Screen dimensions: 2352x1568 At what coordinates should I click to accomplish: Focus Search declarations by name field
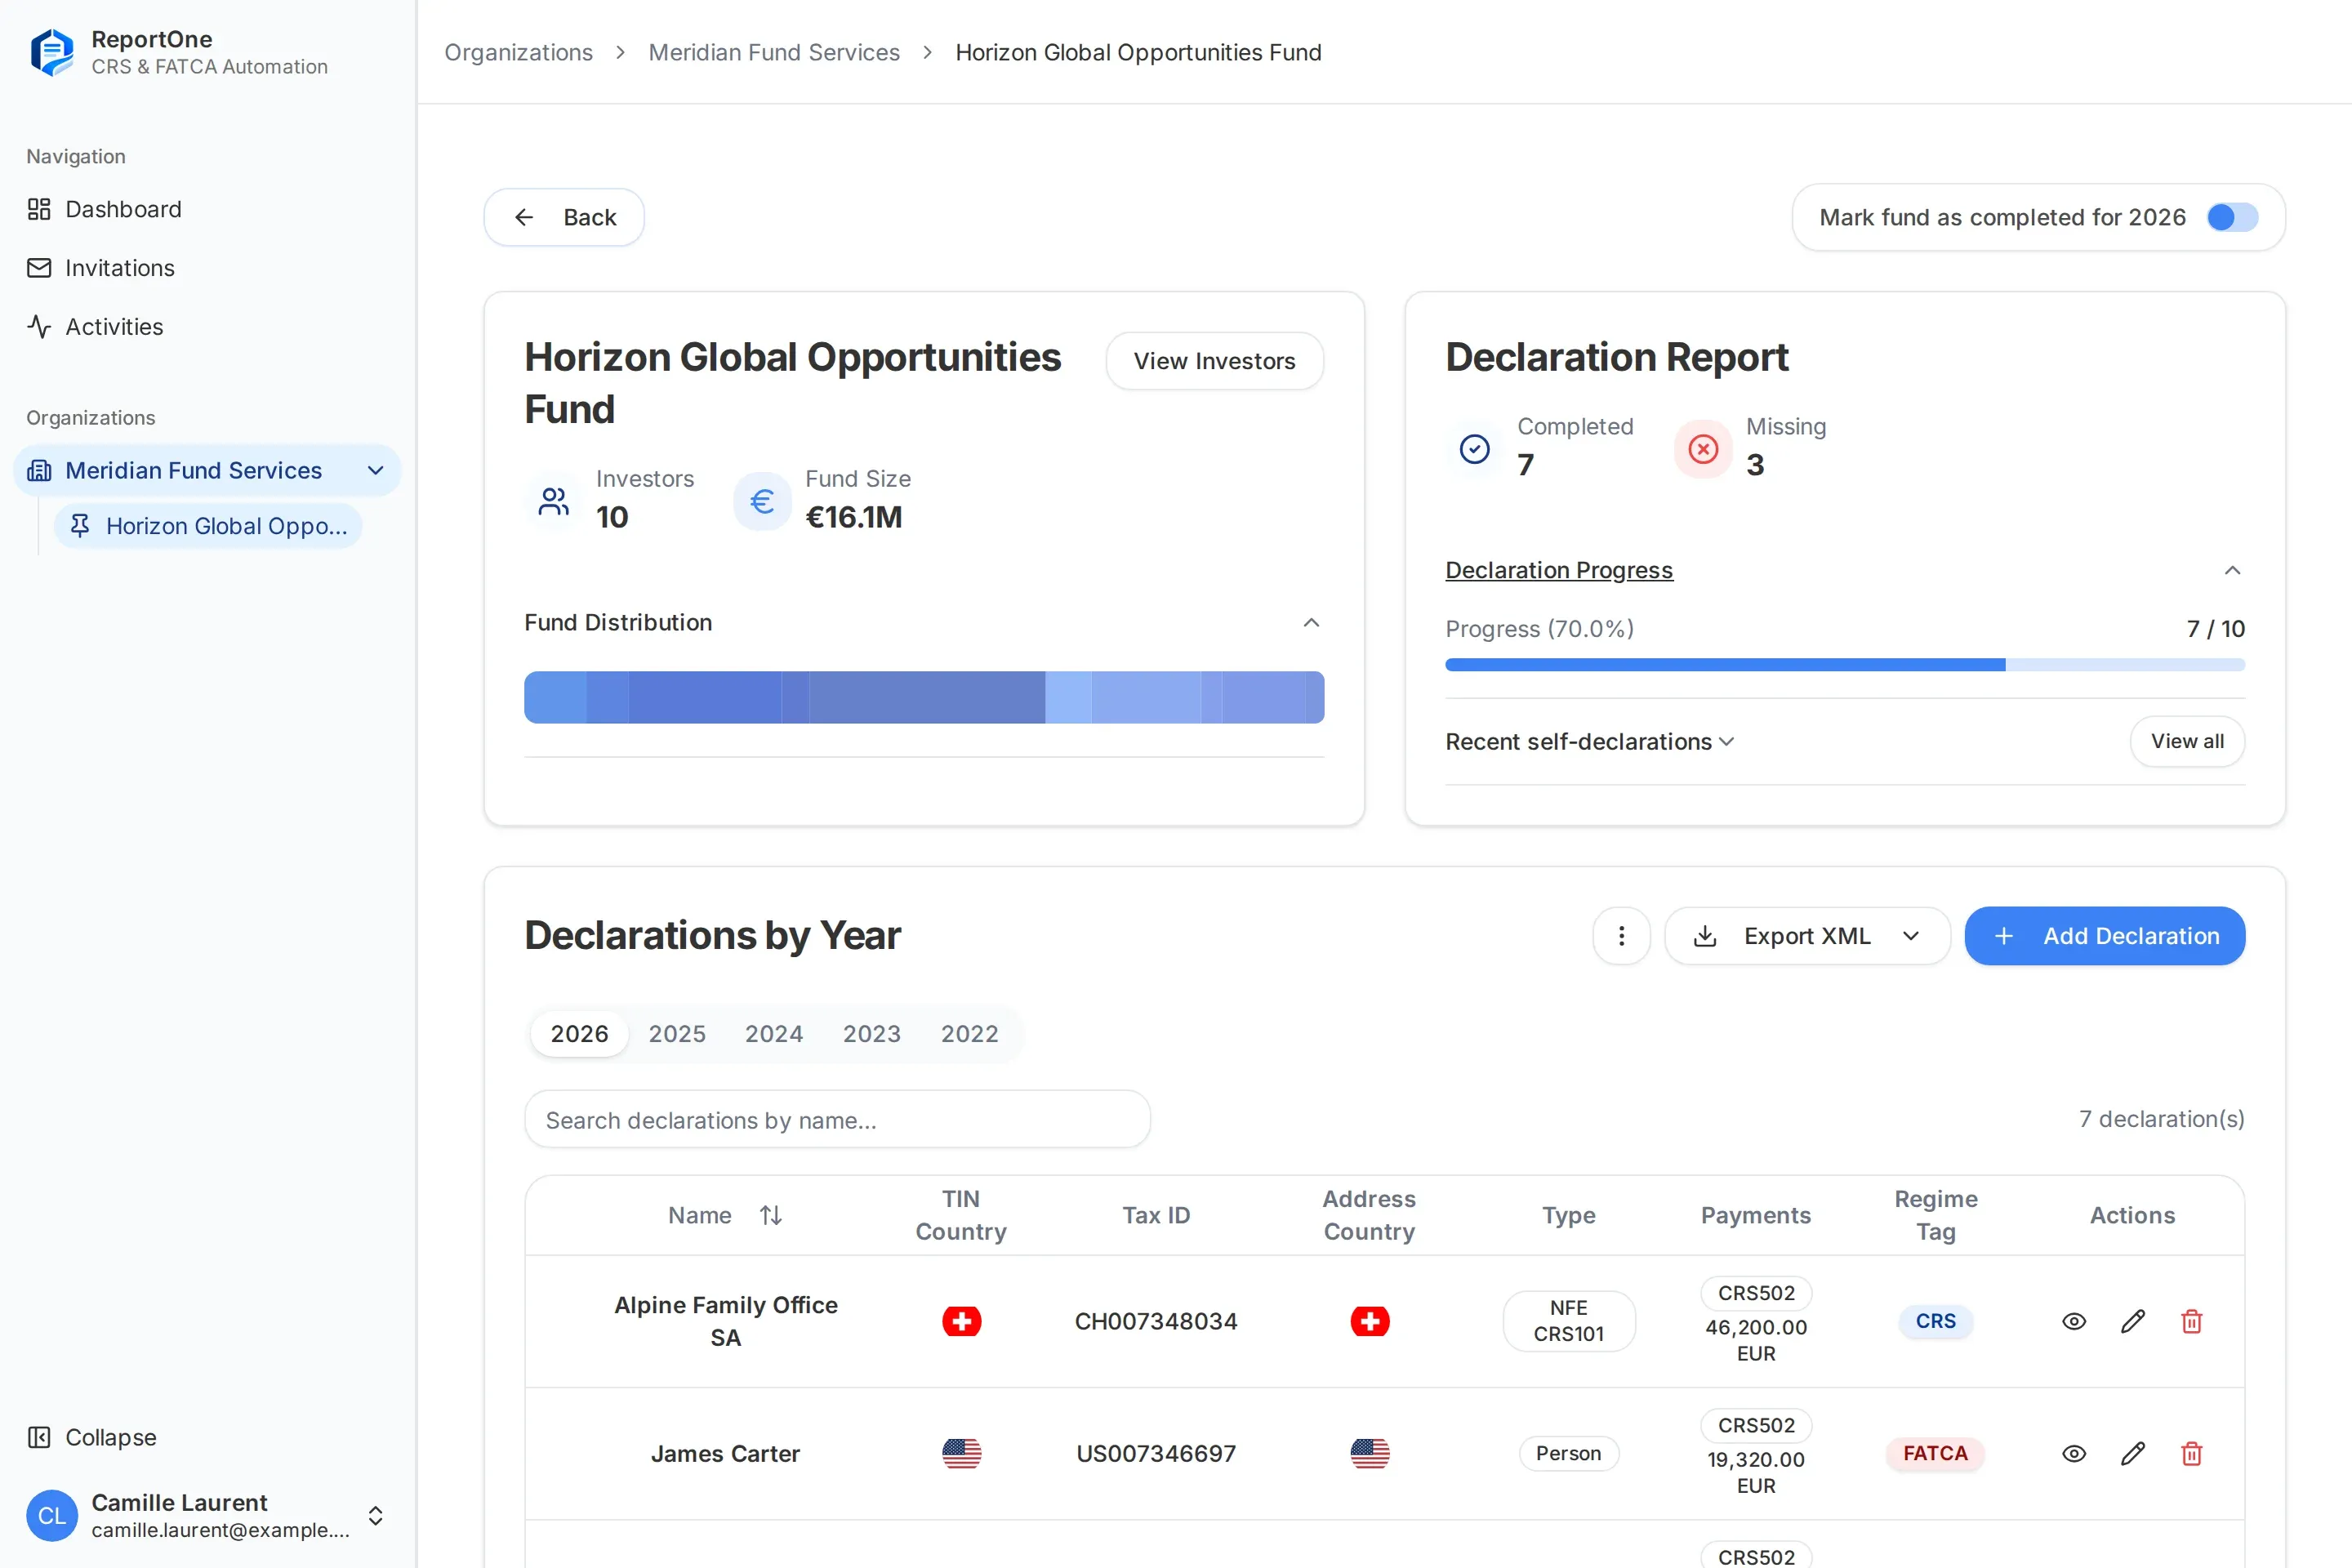[x=837, y=1119]
